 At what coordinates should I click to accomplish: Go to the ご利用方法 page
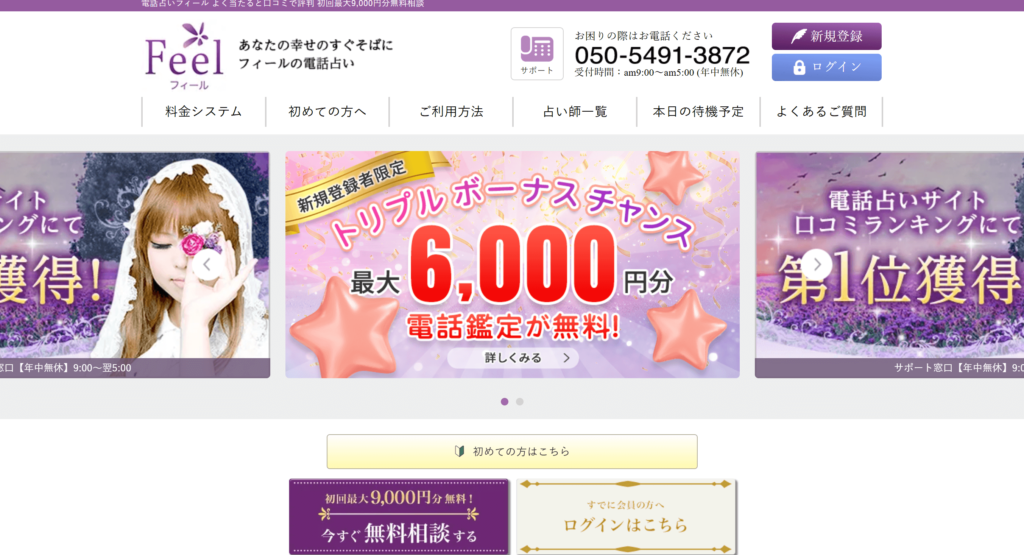451,112
